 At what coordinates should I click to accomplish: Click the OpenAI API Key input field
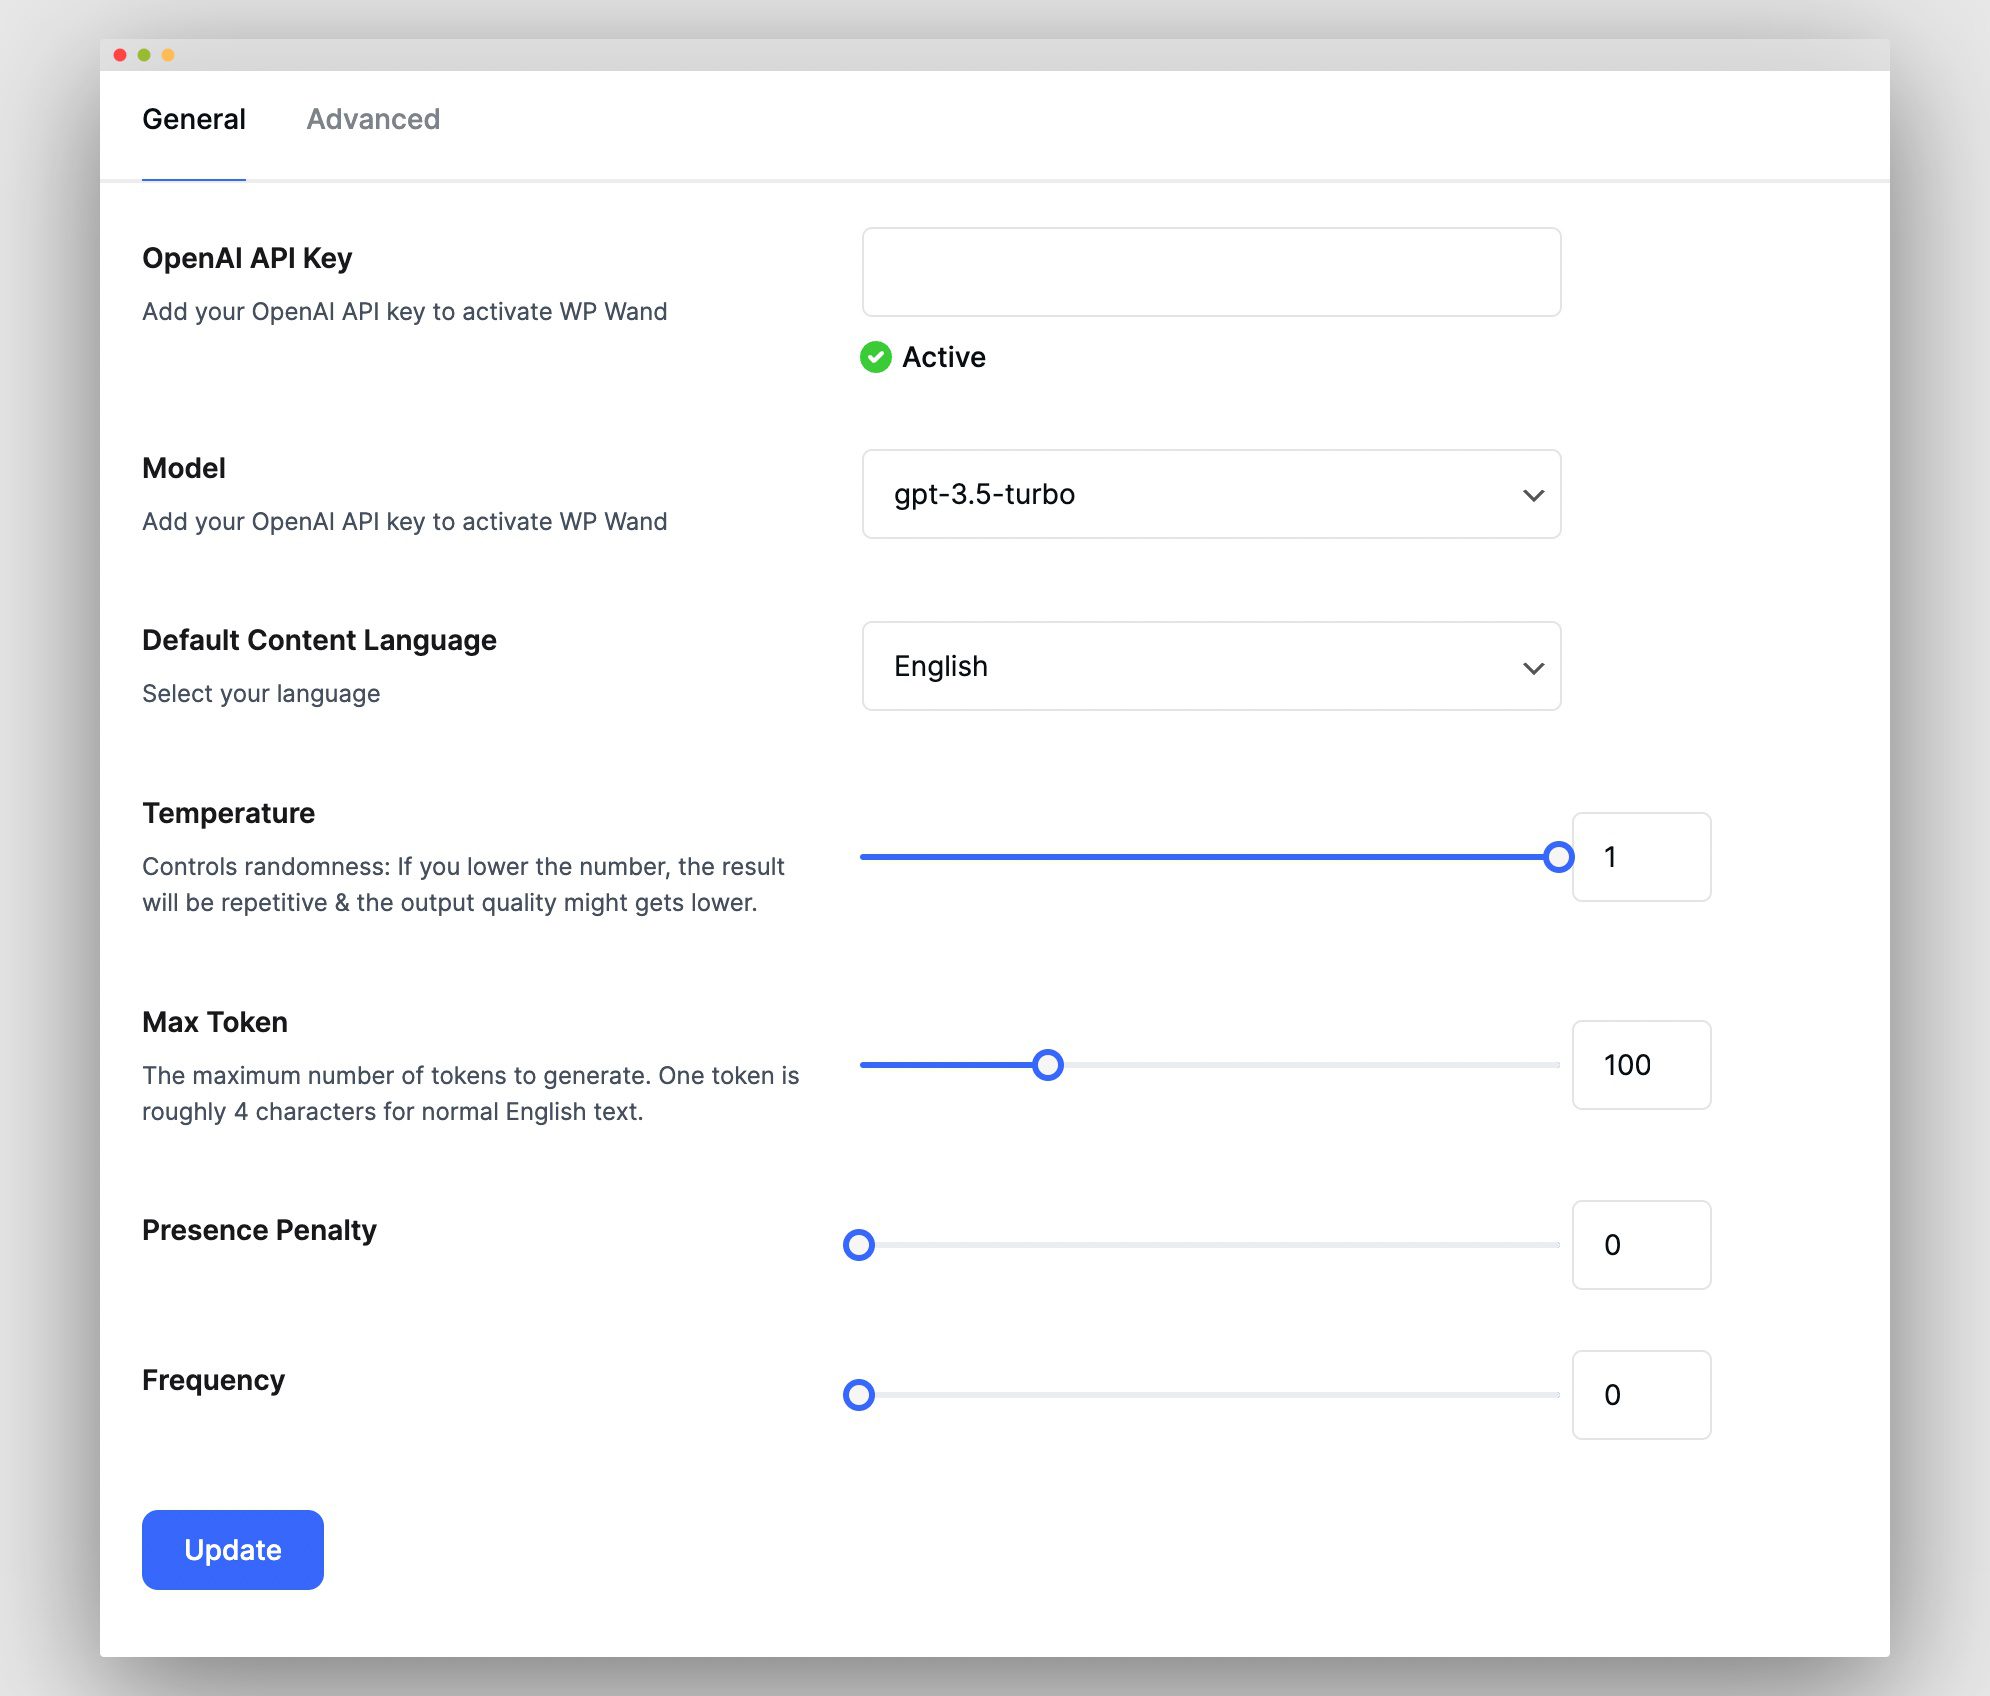pos(1211,272)
